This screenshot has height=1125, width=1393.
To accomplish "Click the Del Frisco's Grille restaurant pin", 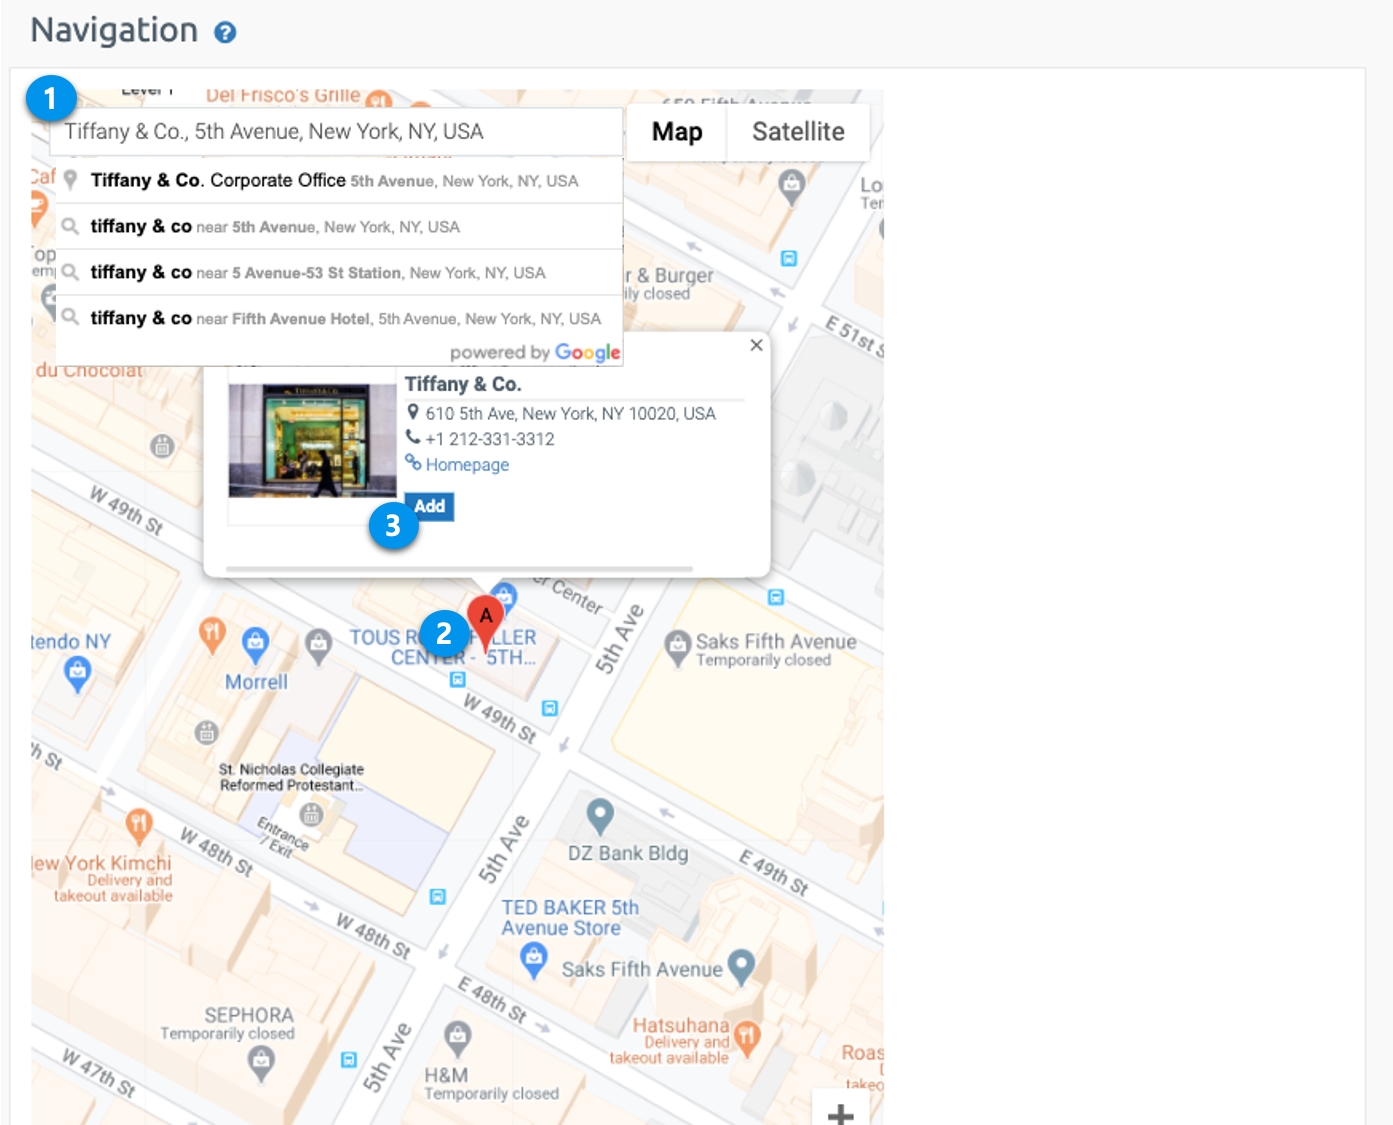I will (x=378, y=99).
